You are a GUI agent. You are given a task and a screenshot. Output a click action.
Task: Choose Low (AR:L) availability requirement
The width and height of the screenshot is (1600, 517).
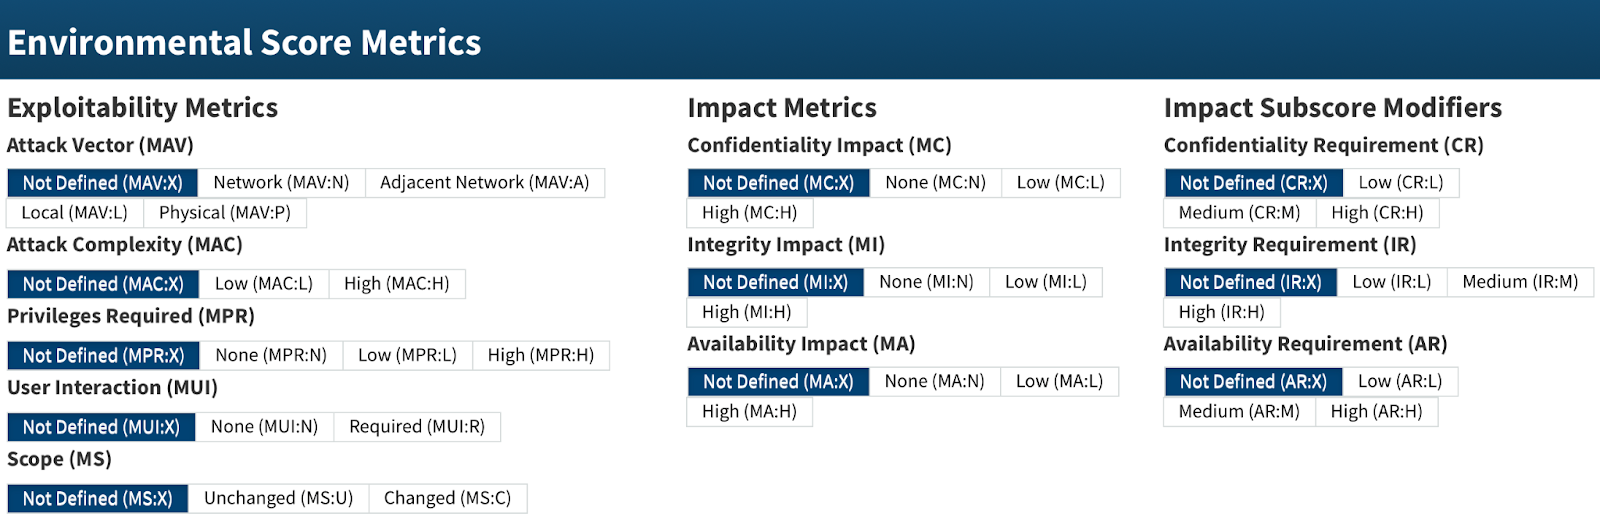coord(1399,382)
